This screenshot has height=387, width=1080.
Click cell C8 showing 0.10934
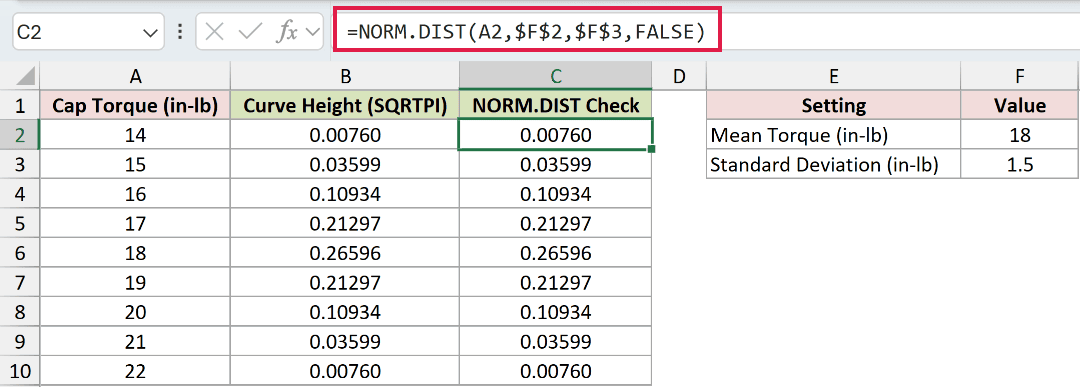coord(556,312)
